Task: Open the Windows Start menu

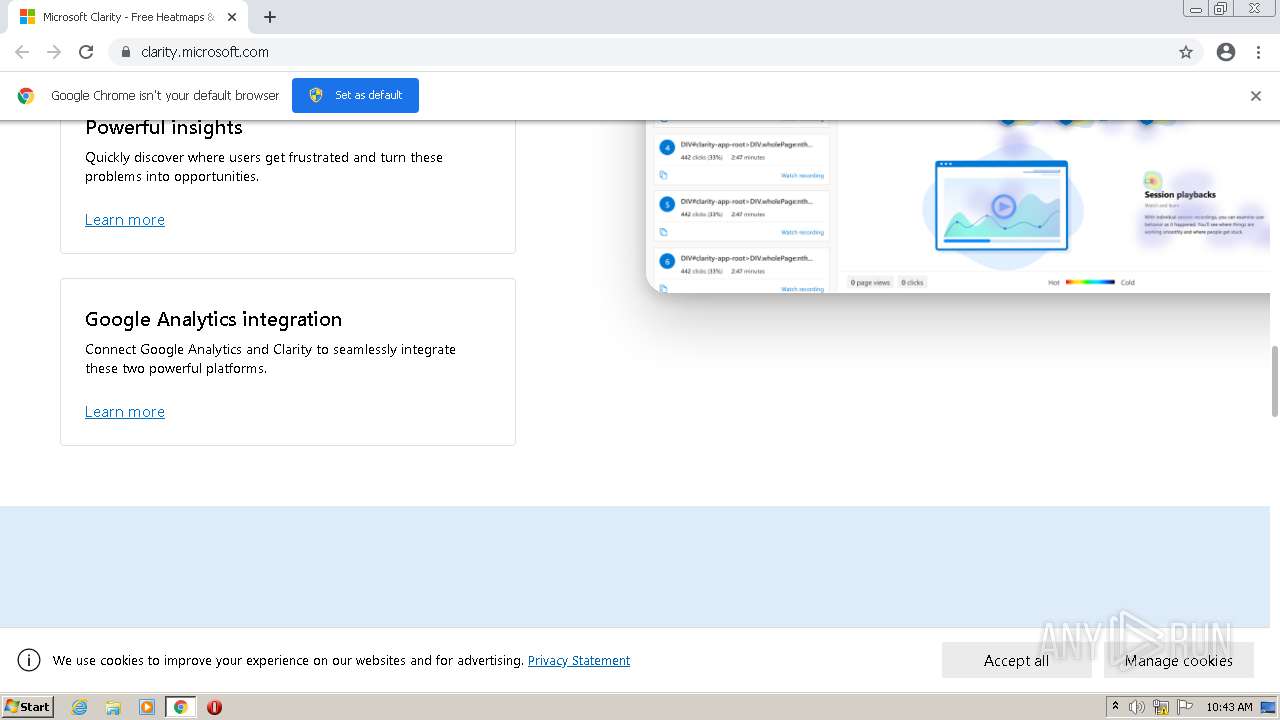Action: (27, 706)
